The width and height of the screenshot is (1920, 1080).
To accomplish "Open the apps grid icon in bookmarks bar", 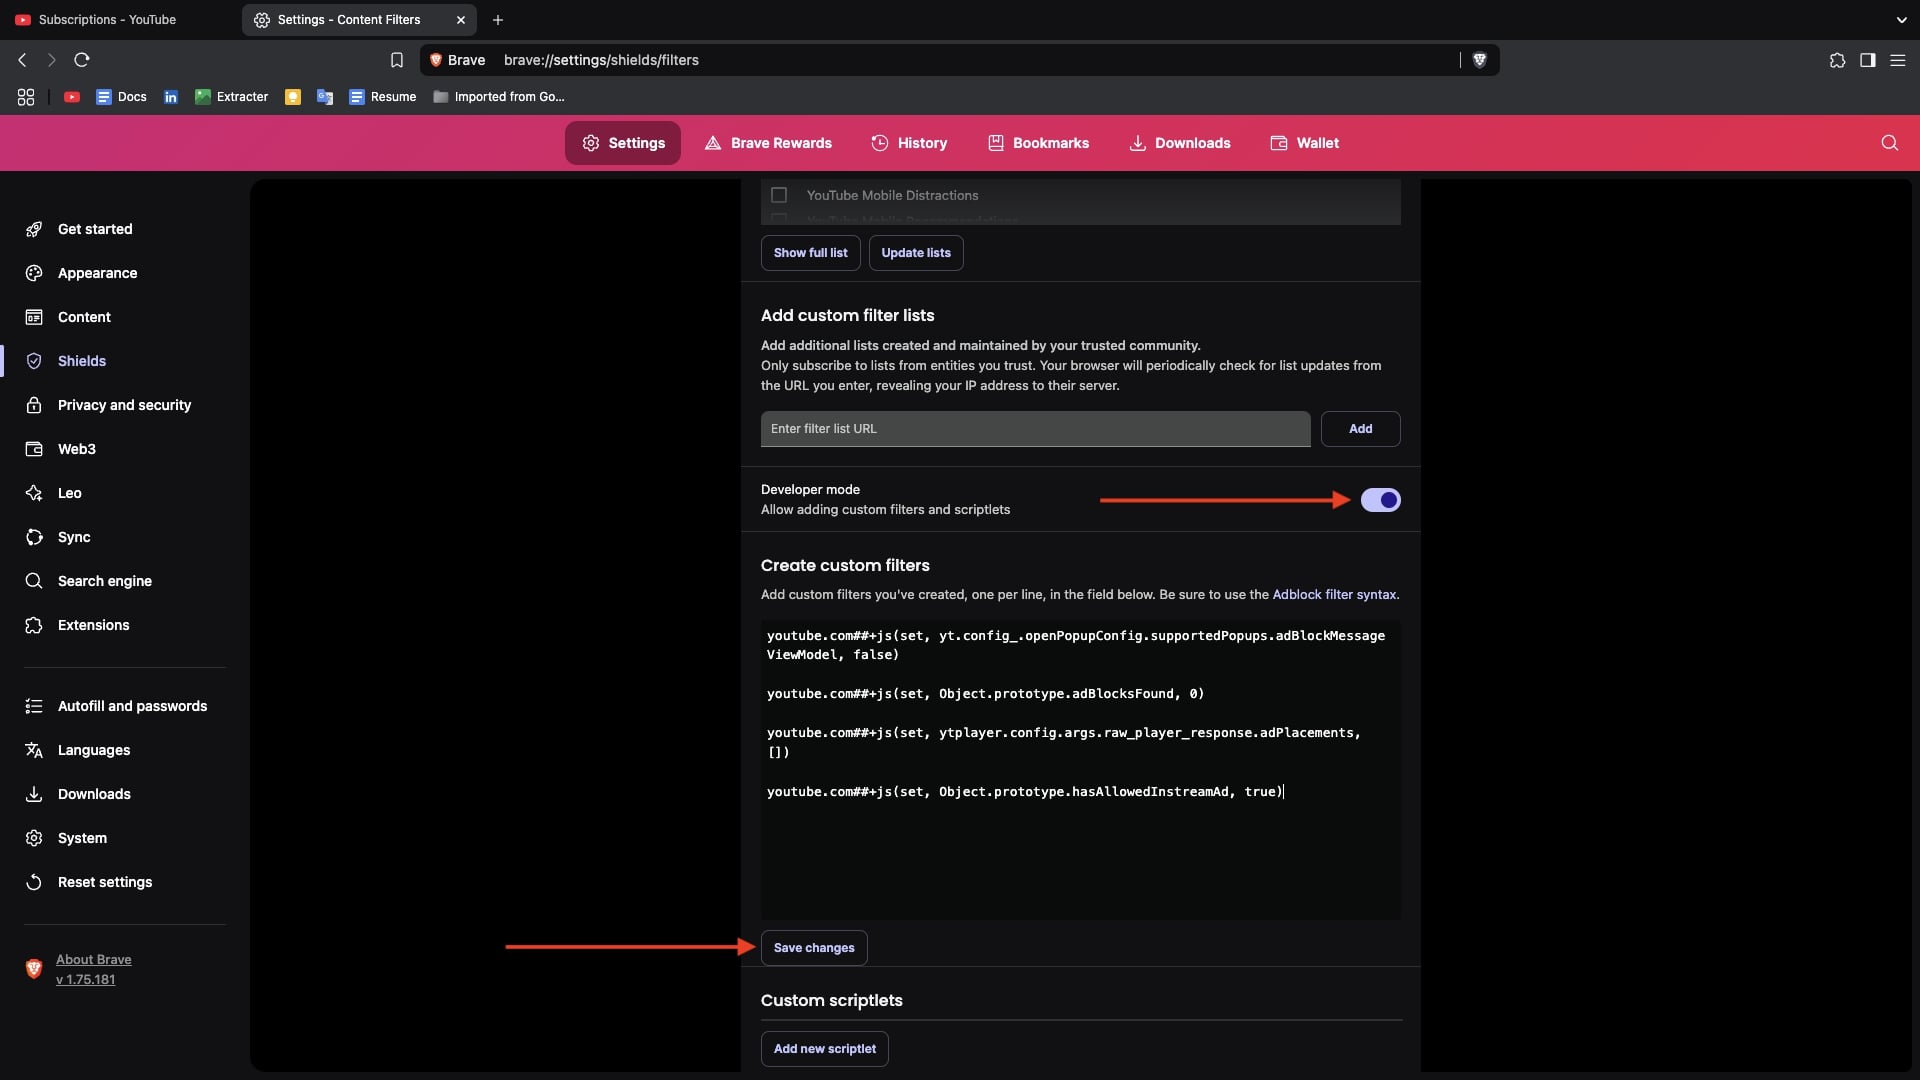I will (26, 97).
